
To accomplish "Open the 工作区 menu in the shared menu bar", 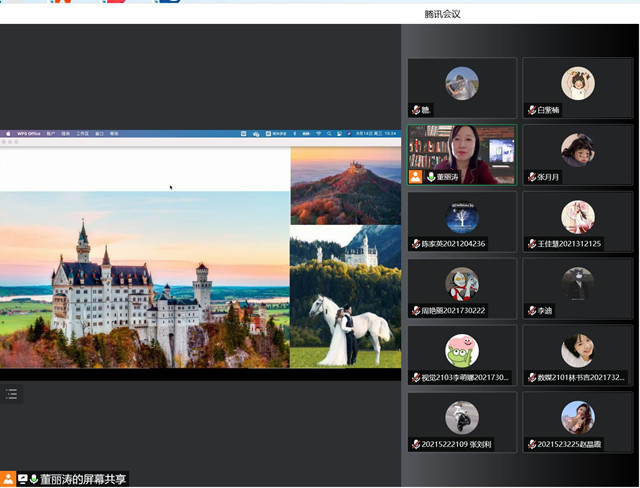I will 82,134.
